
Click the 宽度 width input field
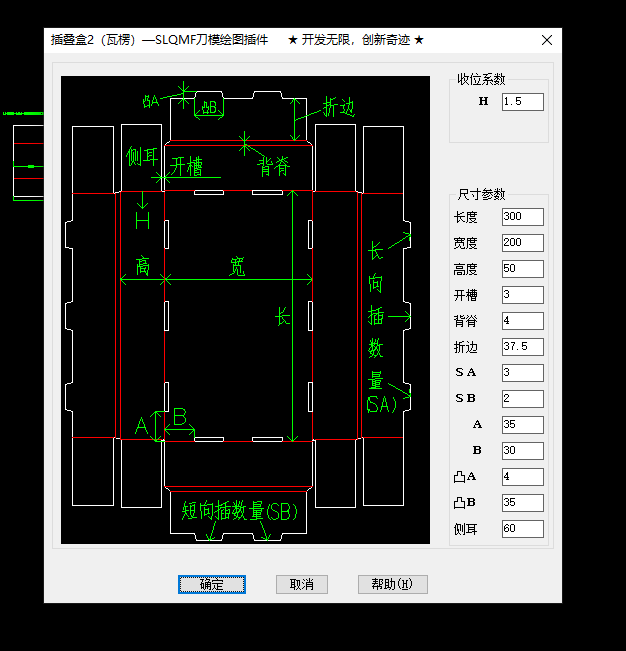click(x=522, y=243)
